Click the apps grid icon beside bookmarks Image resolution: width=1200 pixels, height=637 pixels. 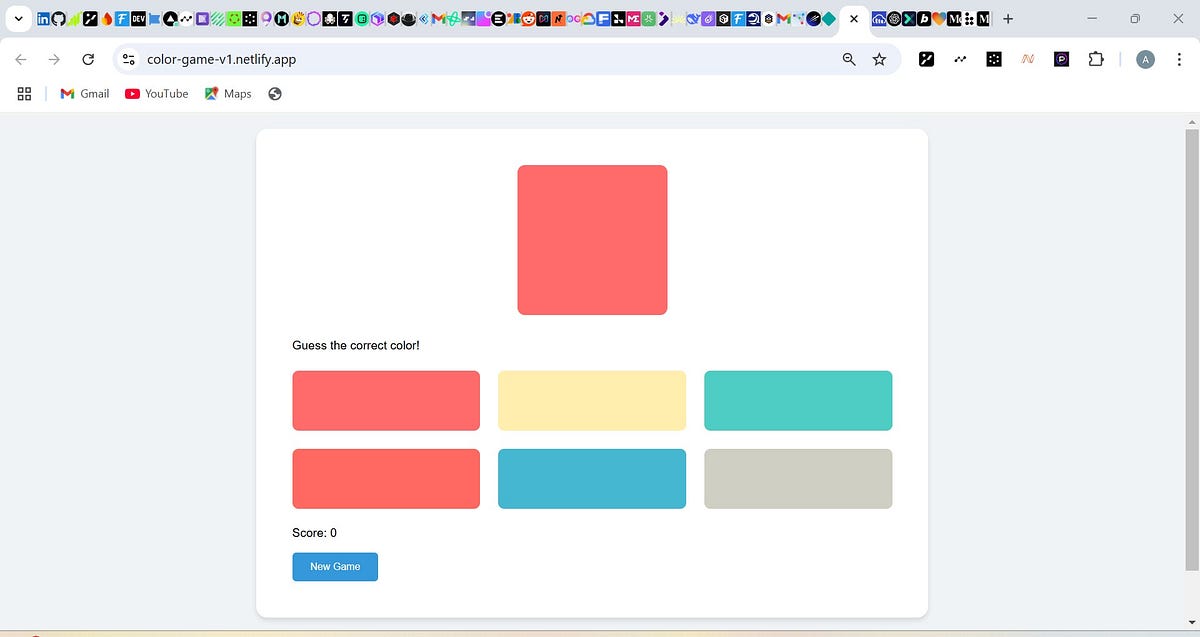[24, 93]
